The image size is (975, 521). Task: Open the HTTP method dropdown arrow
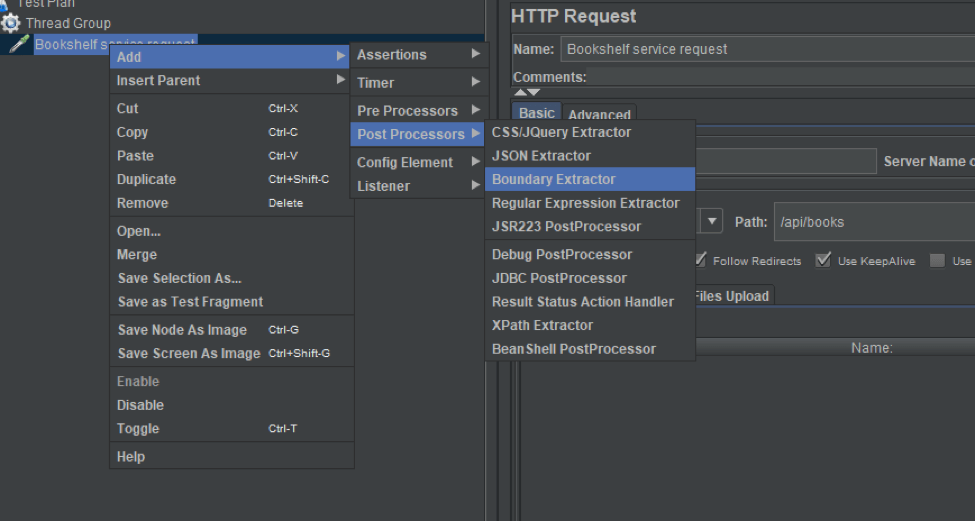(x=712, y=221)
